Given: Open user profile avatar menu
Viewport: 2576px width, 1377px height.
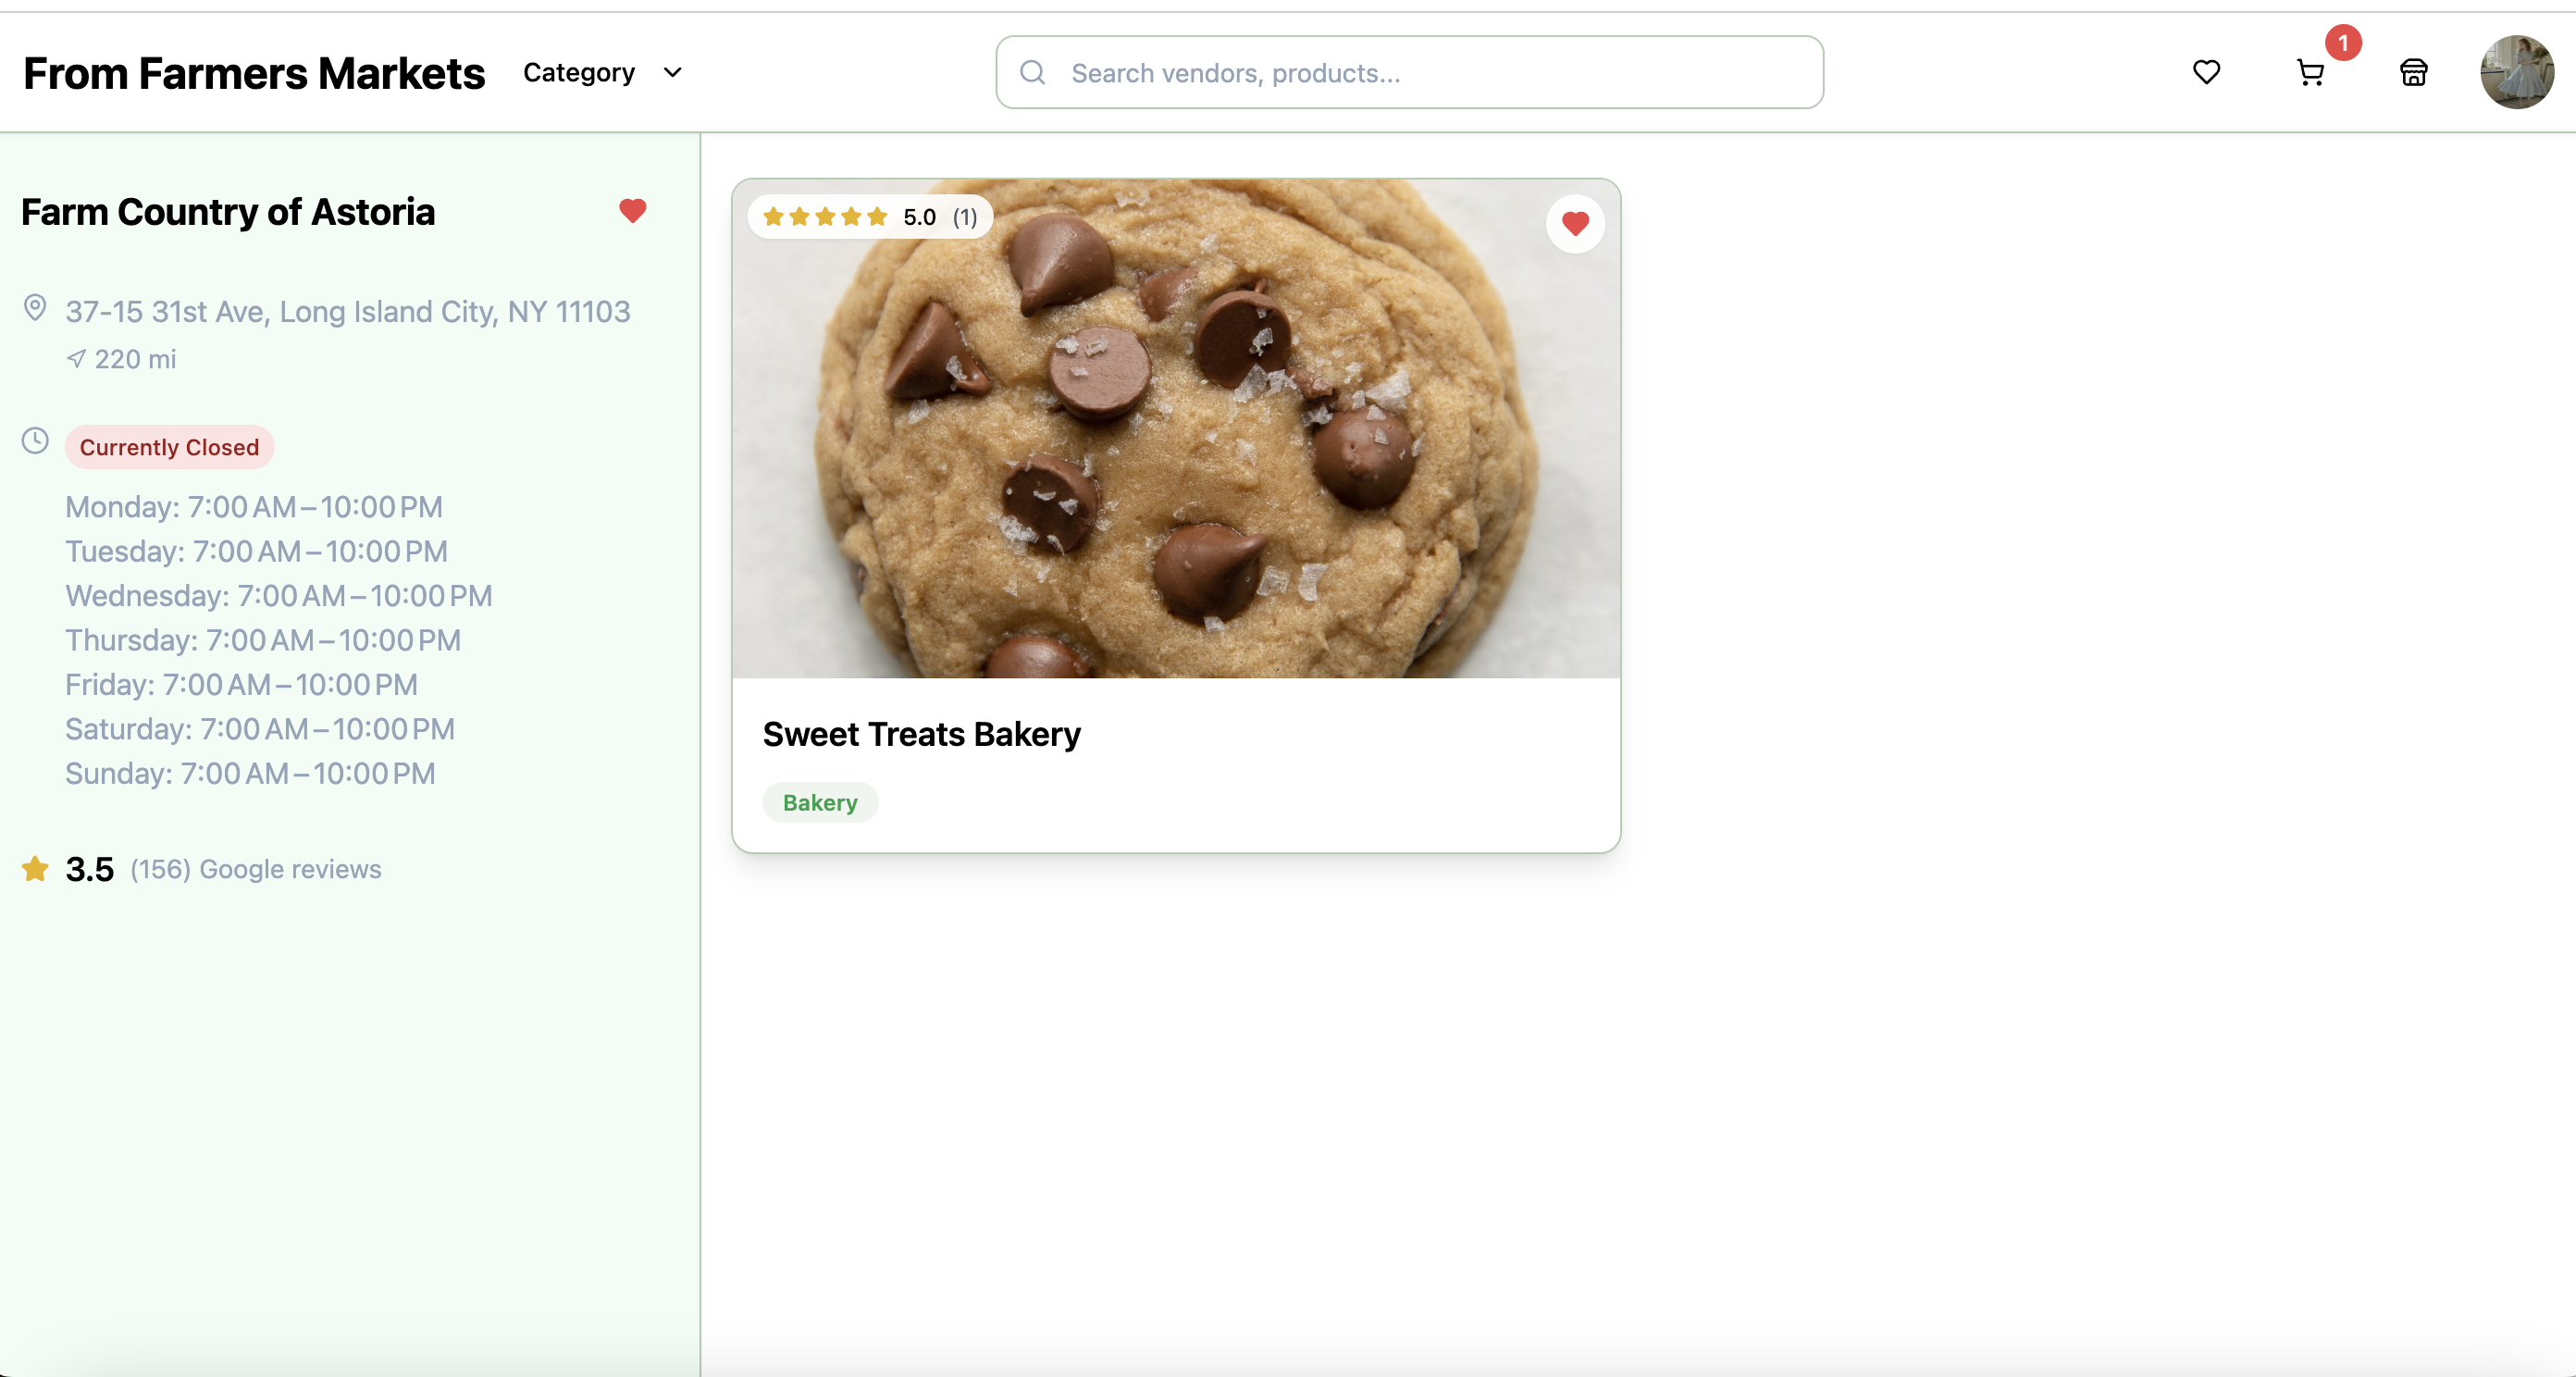Looking at the screenshot, I should coord(2516,72).
